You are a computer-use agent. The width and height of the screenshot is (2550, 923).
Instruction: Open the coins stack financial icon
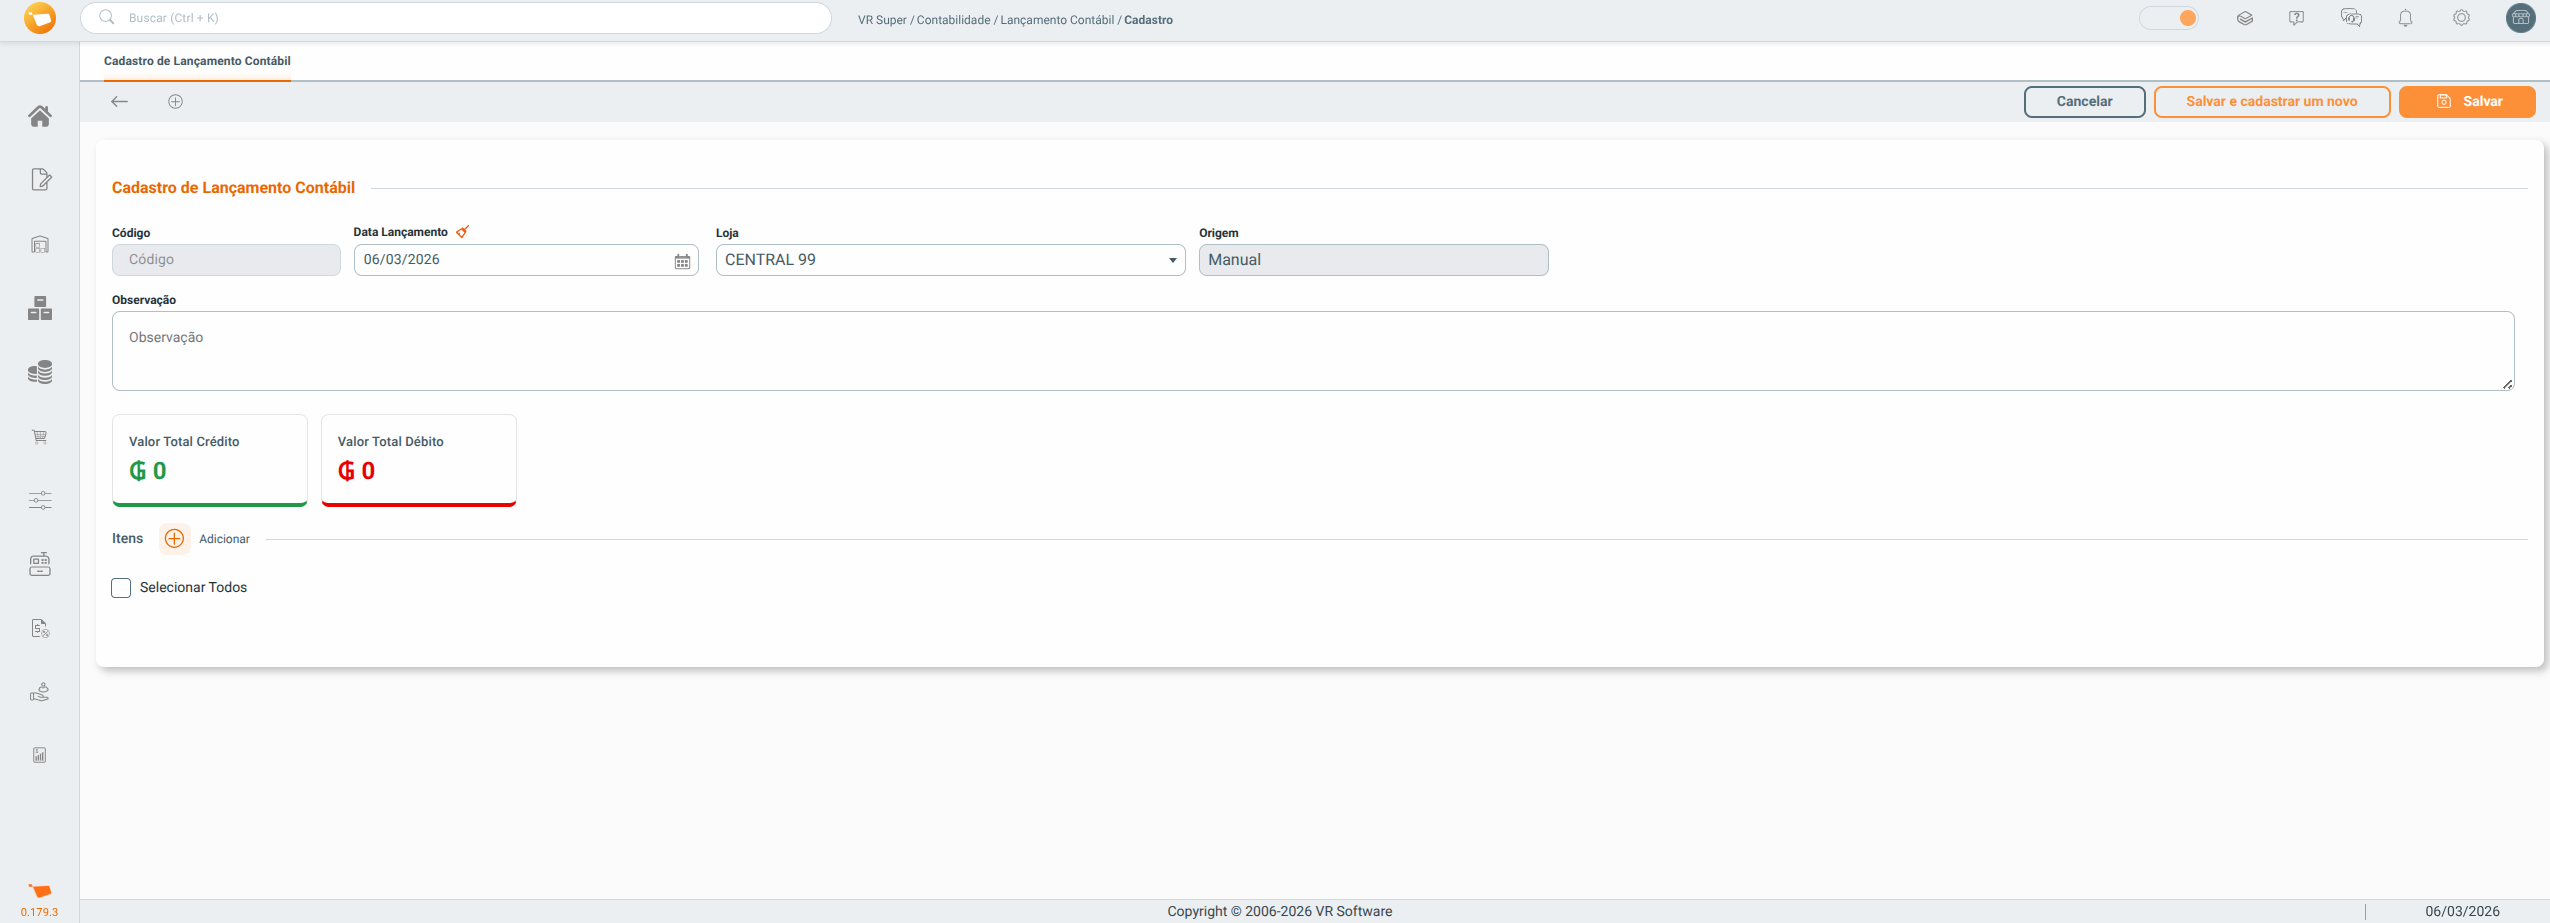[40, 373]
